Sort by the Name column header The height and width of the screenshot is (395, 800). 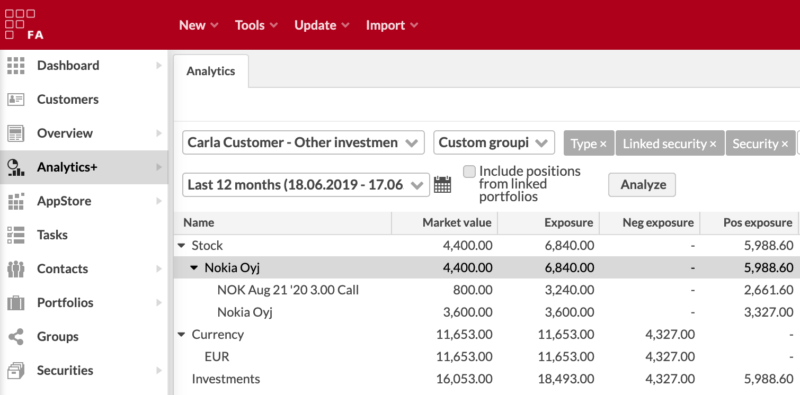click(283, 223)
